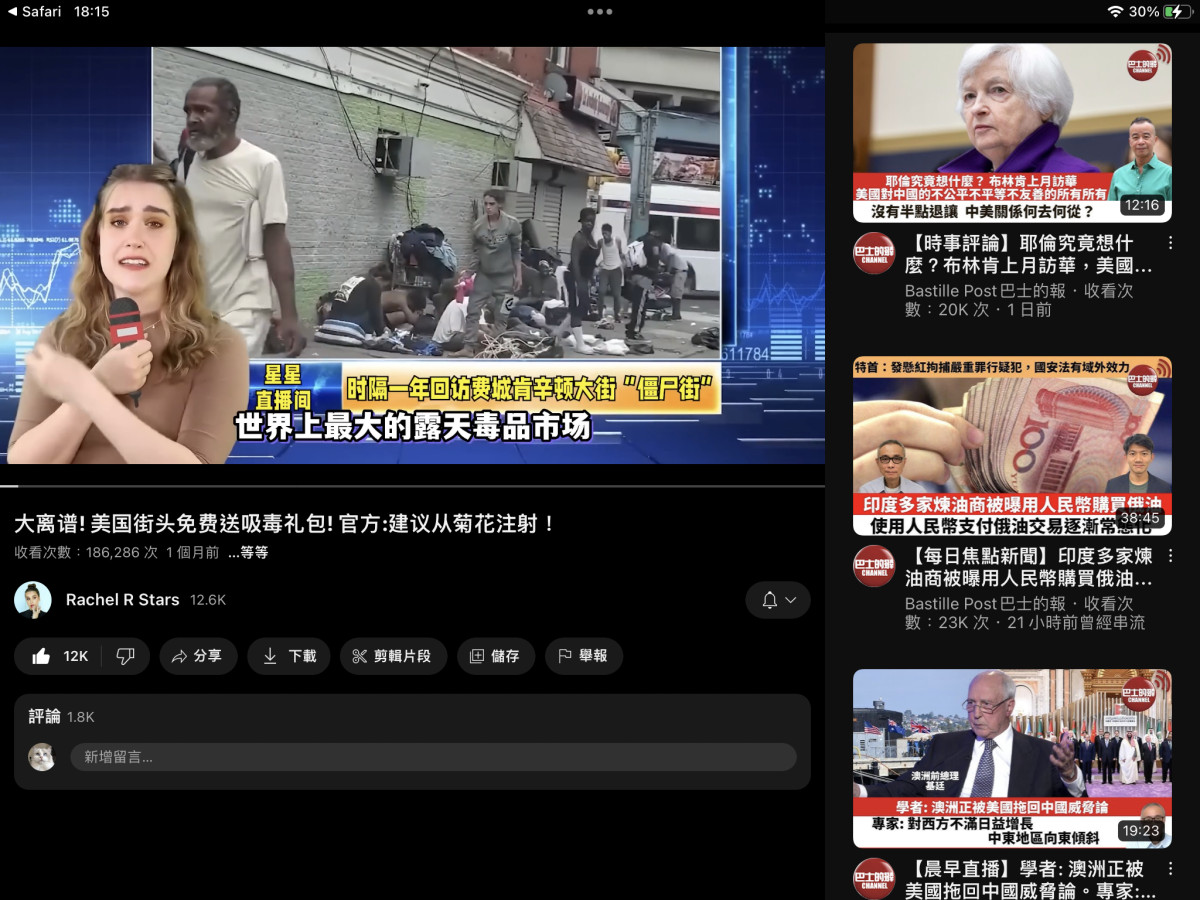This screenshot has height=900, width=1200.
Task: Dislike the video with thumbs-down icon
Action: pyautogui.click(x=126, y=656)
